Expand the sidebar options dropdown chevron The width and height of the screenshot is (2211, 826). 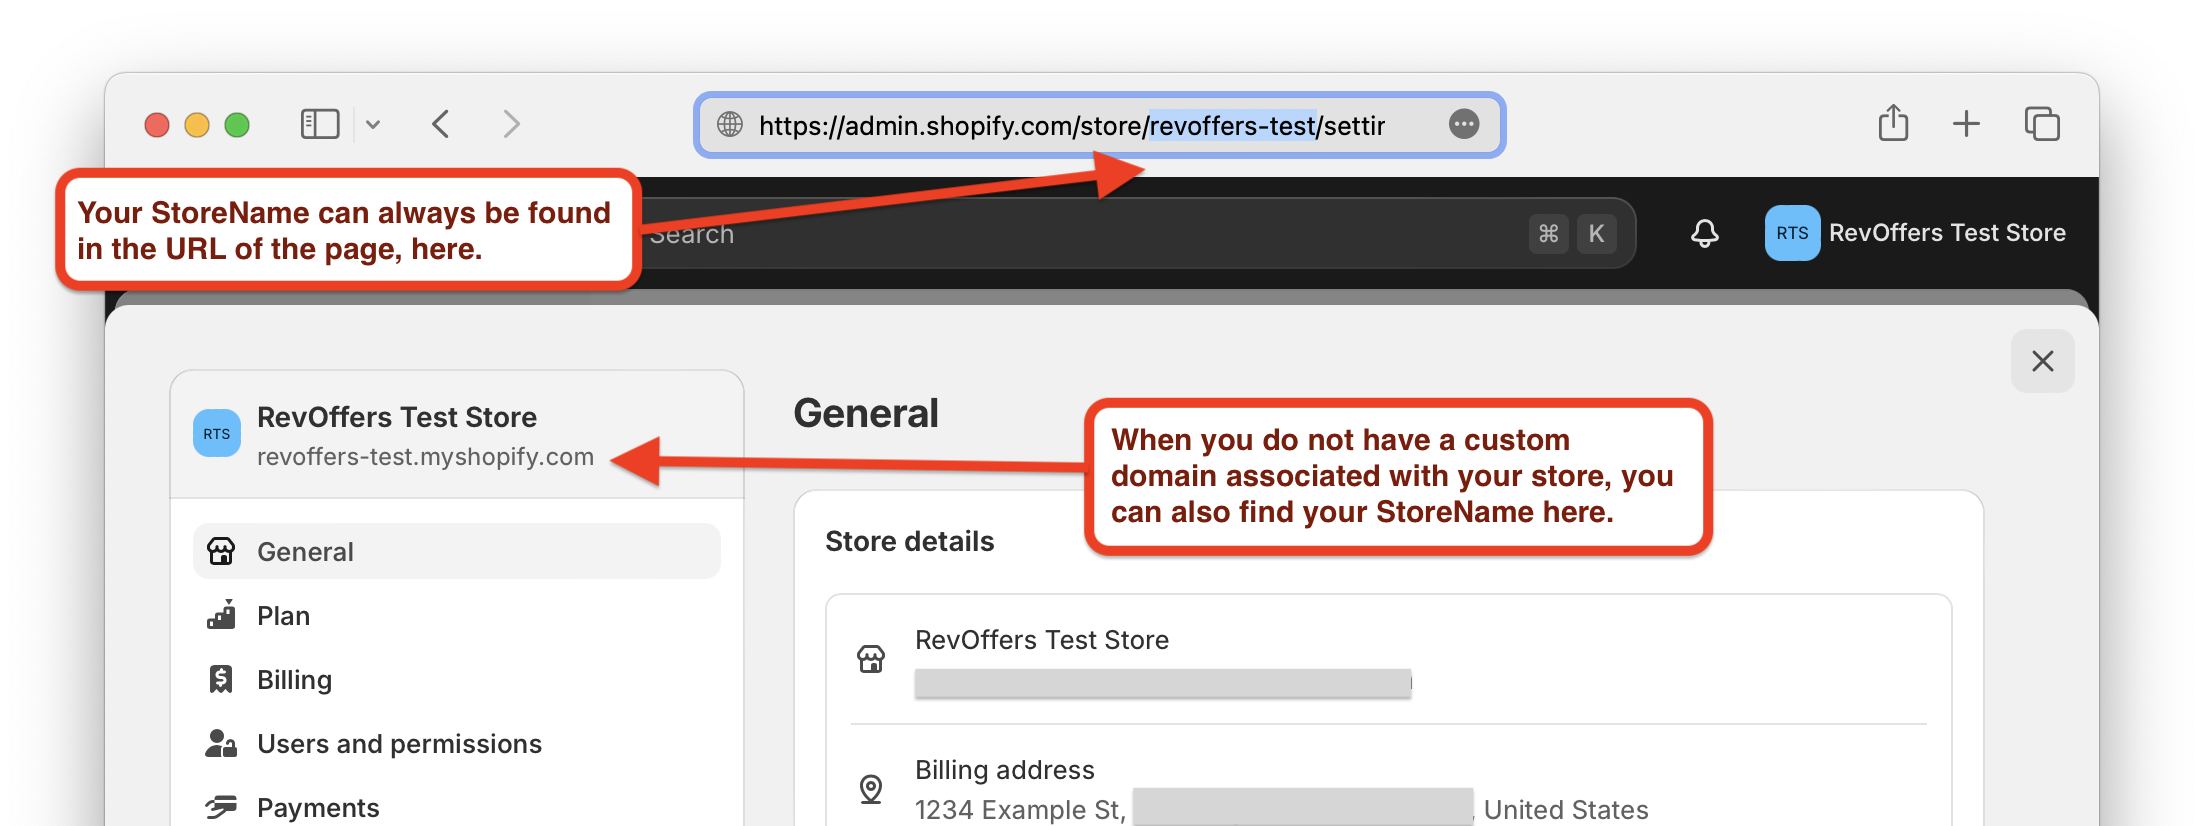(x=373, y=125)
